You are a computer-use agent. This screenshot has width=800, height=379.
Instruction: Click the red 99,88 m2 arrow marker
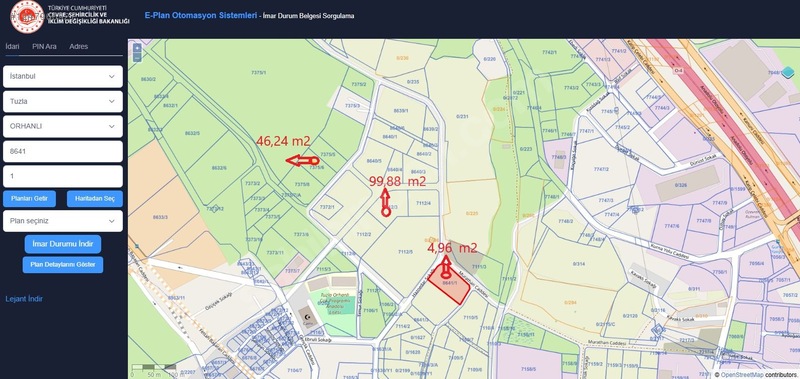(x=385, y=202)
